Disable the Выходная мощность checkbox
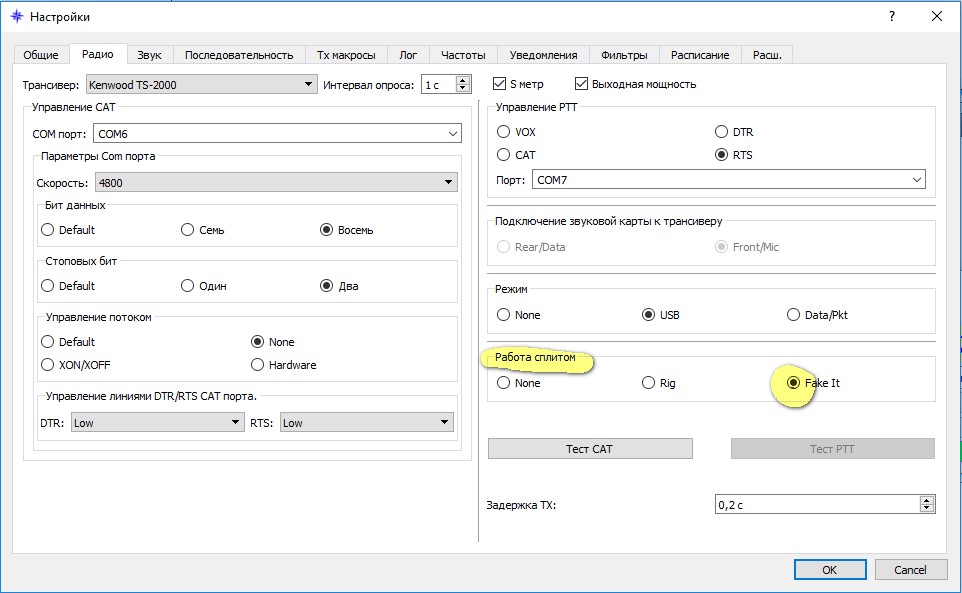The image size is (962, 593). (x=582, y=84)
